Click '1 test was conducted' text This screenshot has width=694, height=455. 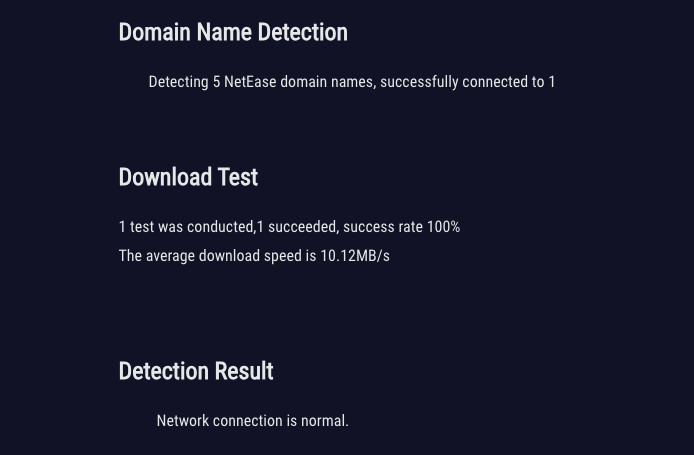click(186, 227)
